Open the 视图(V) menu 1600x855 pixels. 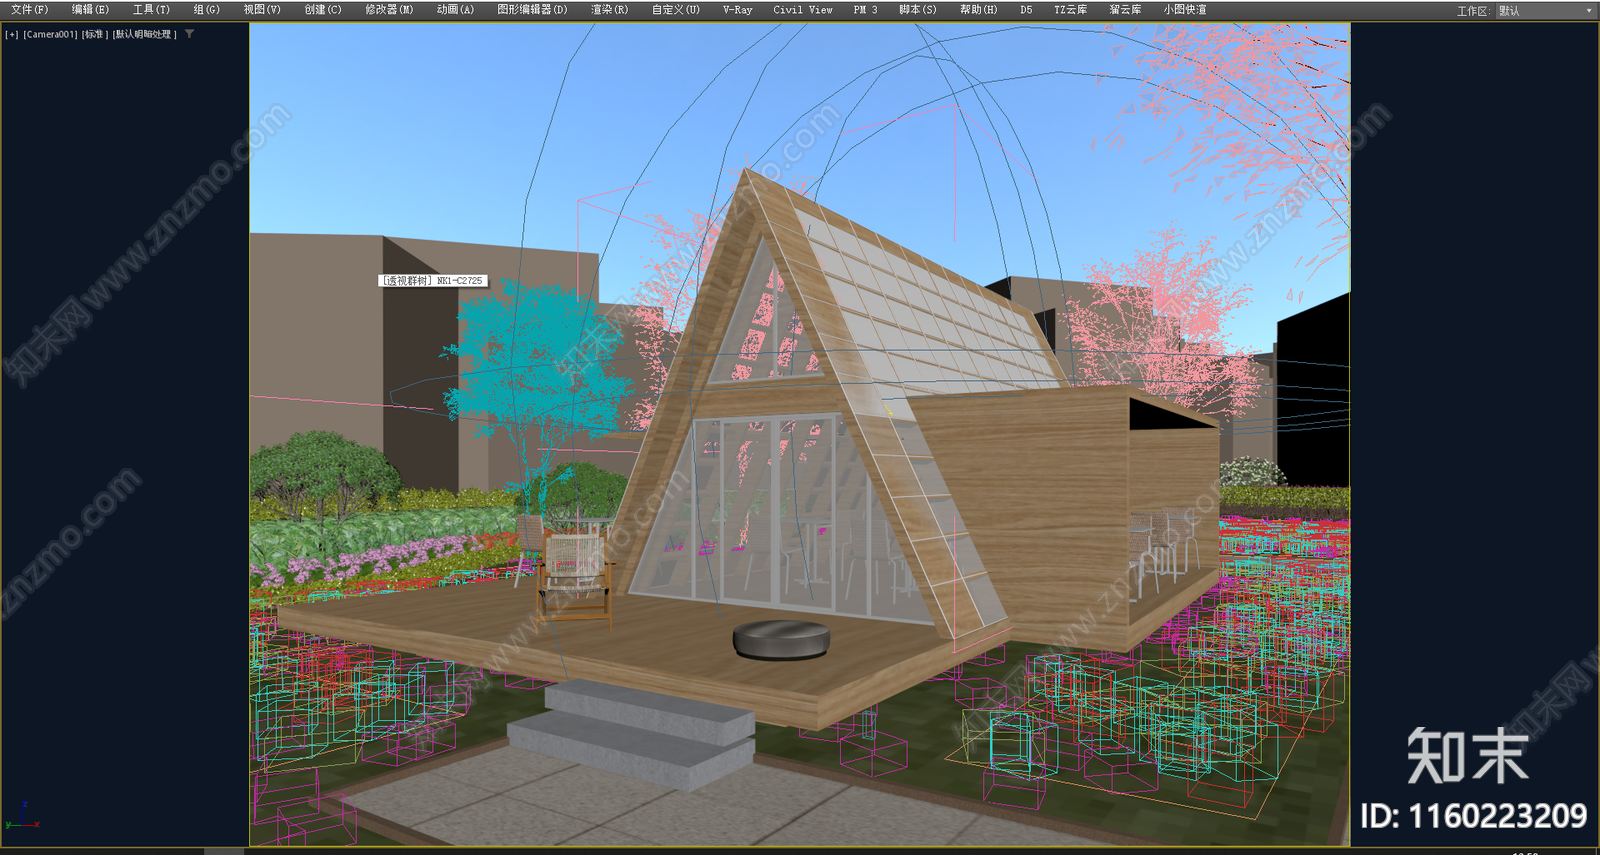[262, 9]
